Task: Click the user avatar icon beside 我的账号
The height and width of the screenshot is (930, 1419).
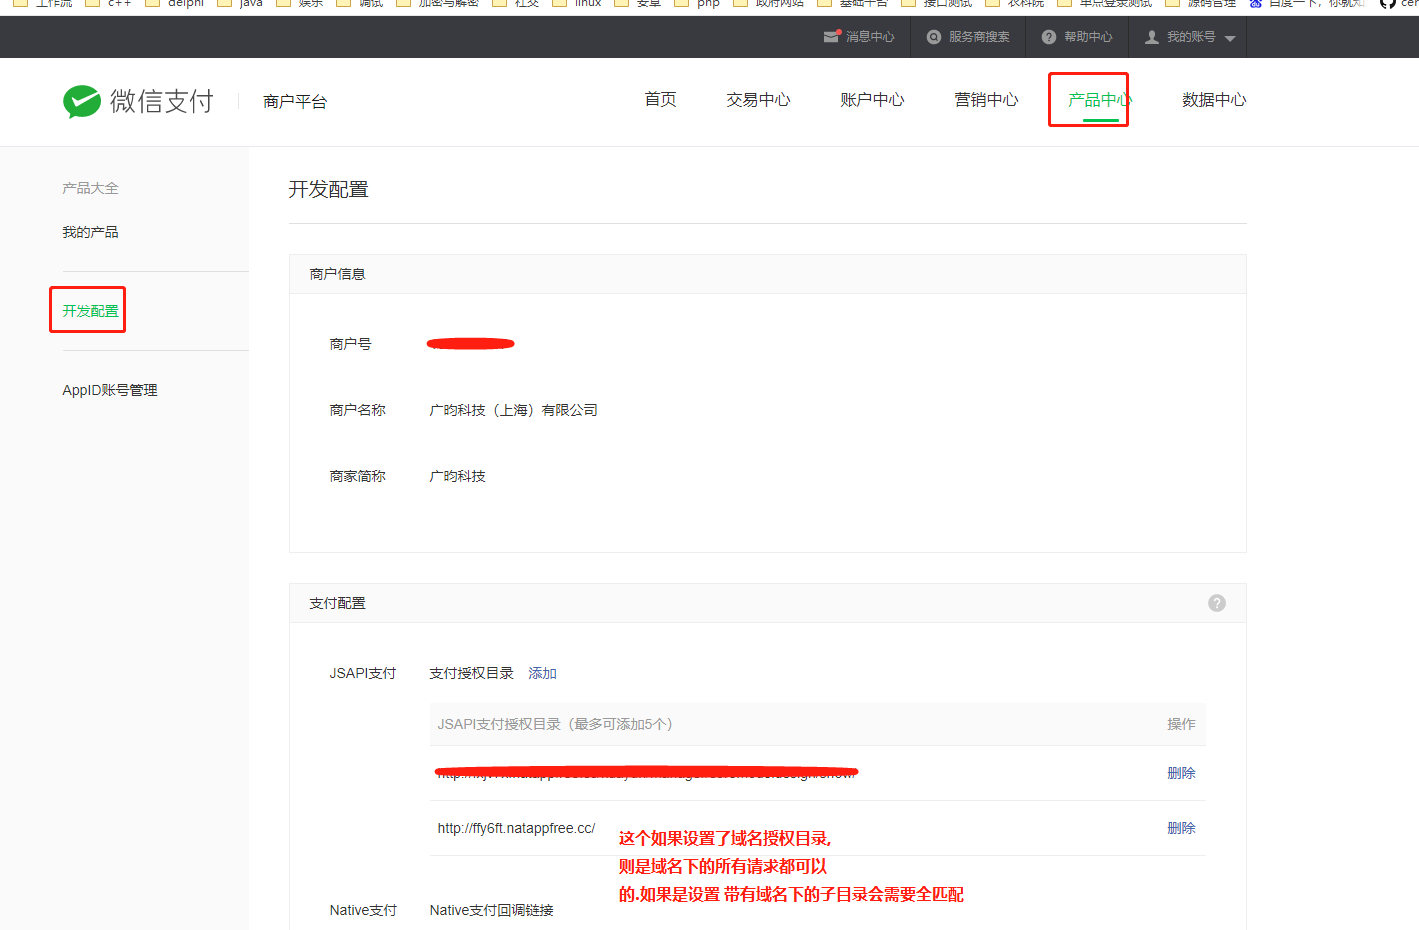Action: [x=1152, y=37]
